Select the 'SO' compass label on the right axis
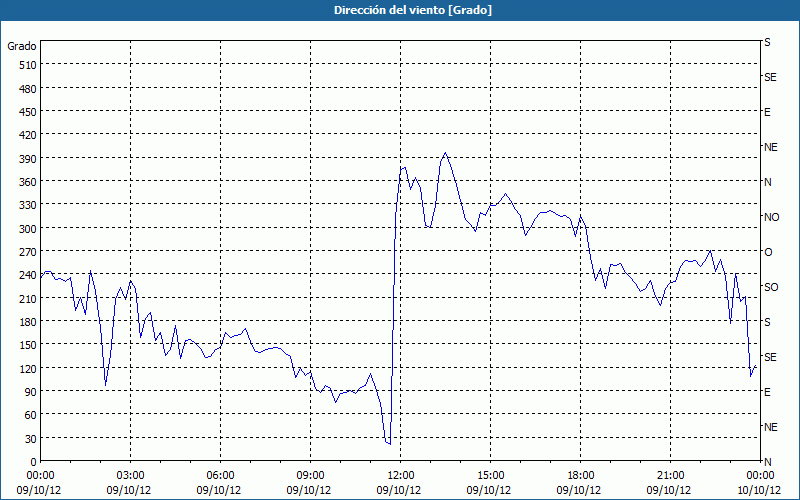The height and width of the screenshot is (500, 800). (771, 287)
